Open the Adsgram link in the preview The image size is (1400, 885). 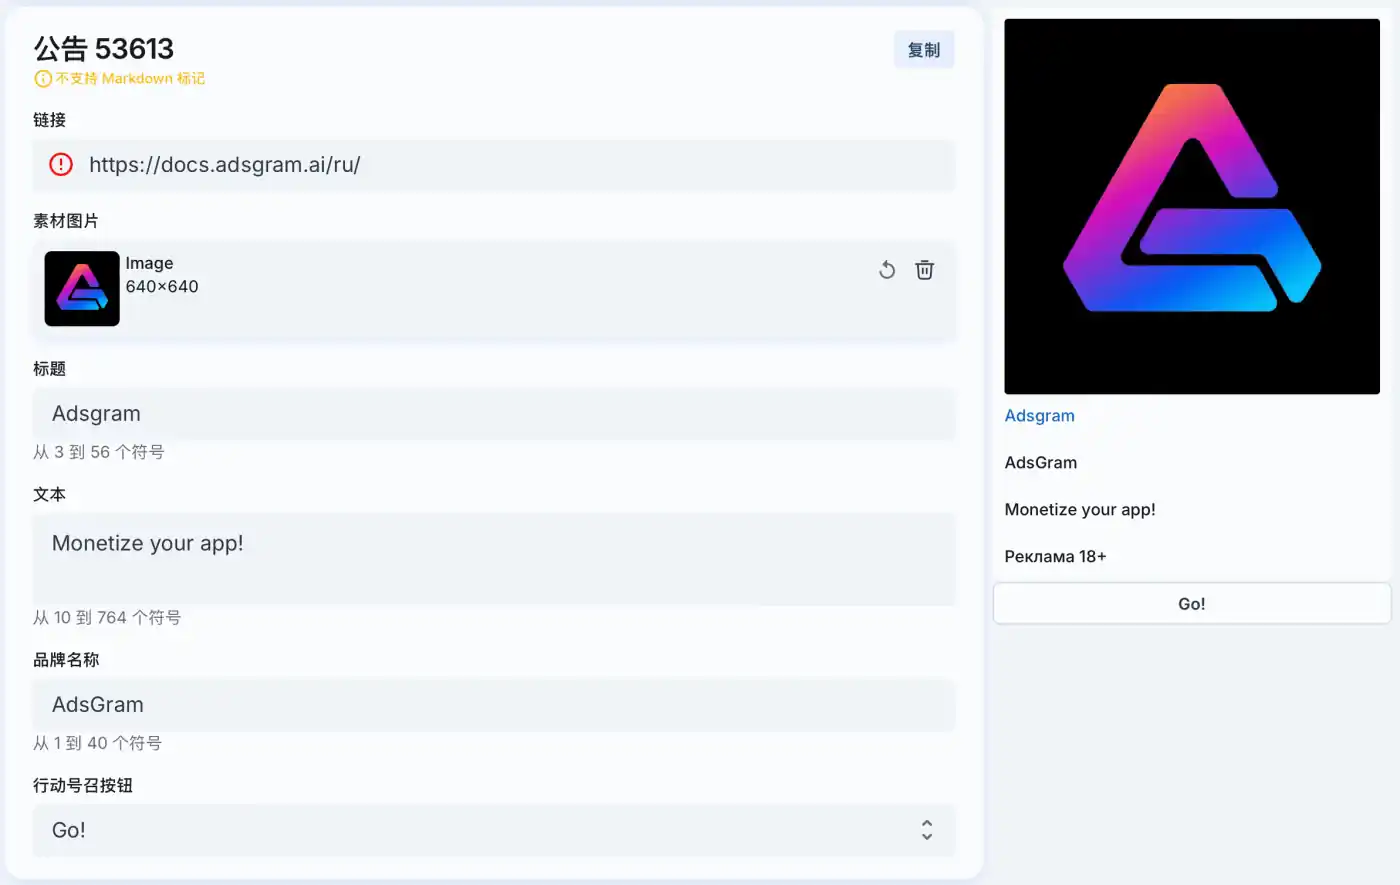click(1039, 416)
